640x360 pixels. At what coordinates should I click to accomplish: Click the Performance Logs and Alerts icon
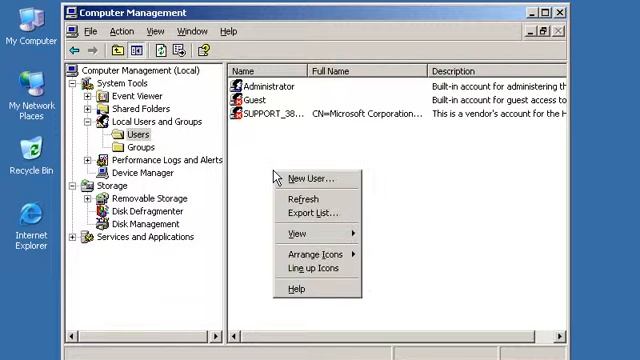pos(102,160)
